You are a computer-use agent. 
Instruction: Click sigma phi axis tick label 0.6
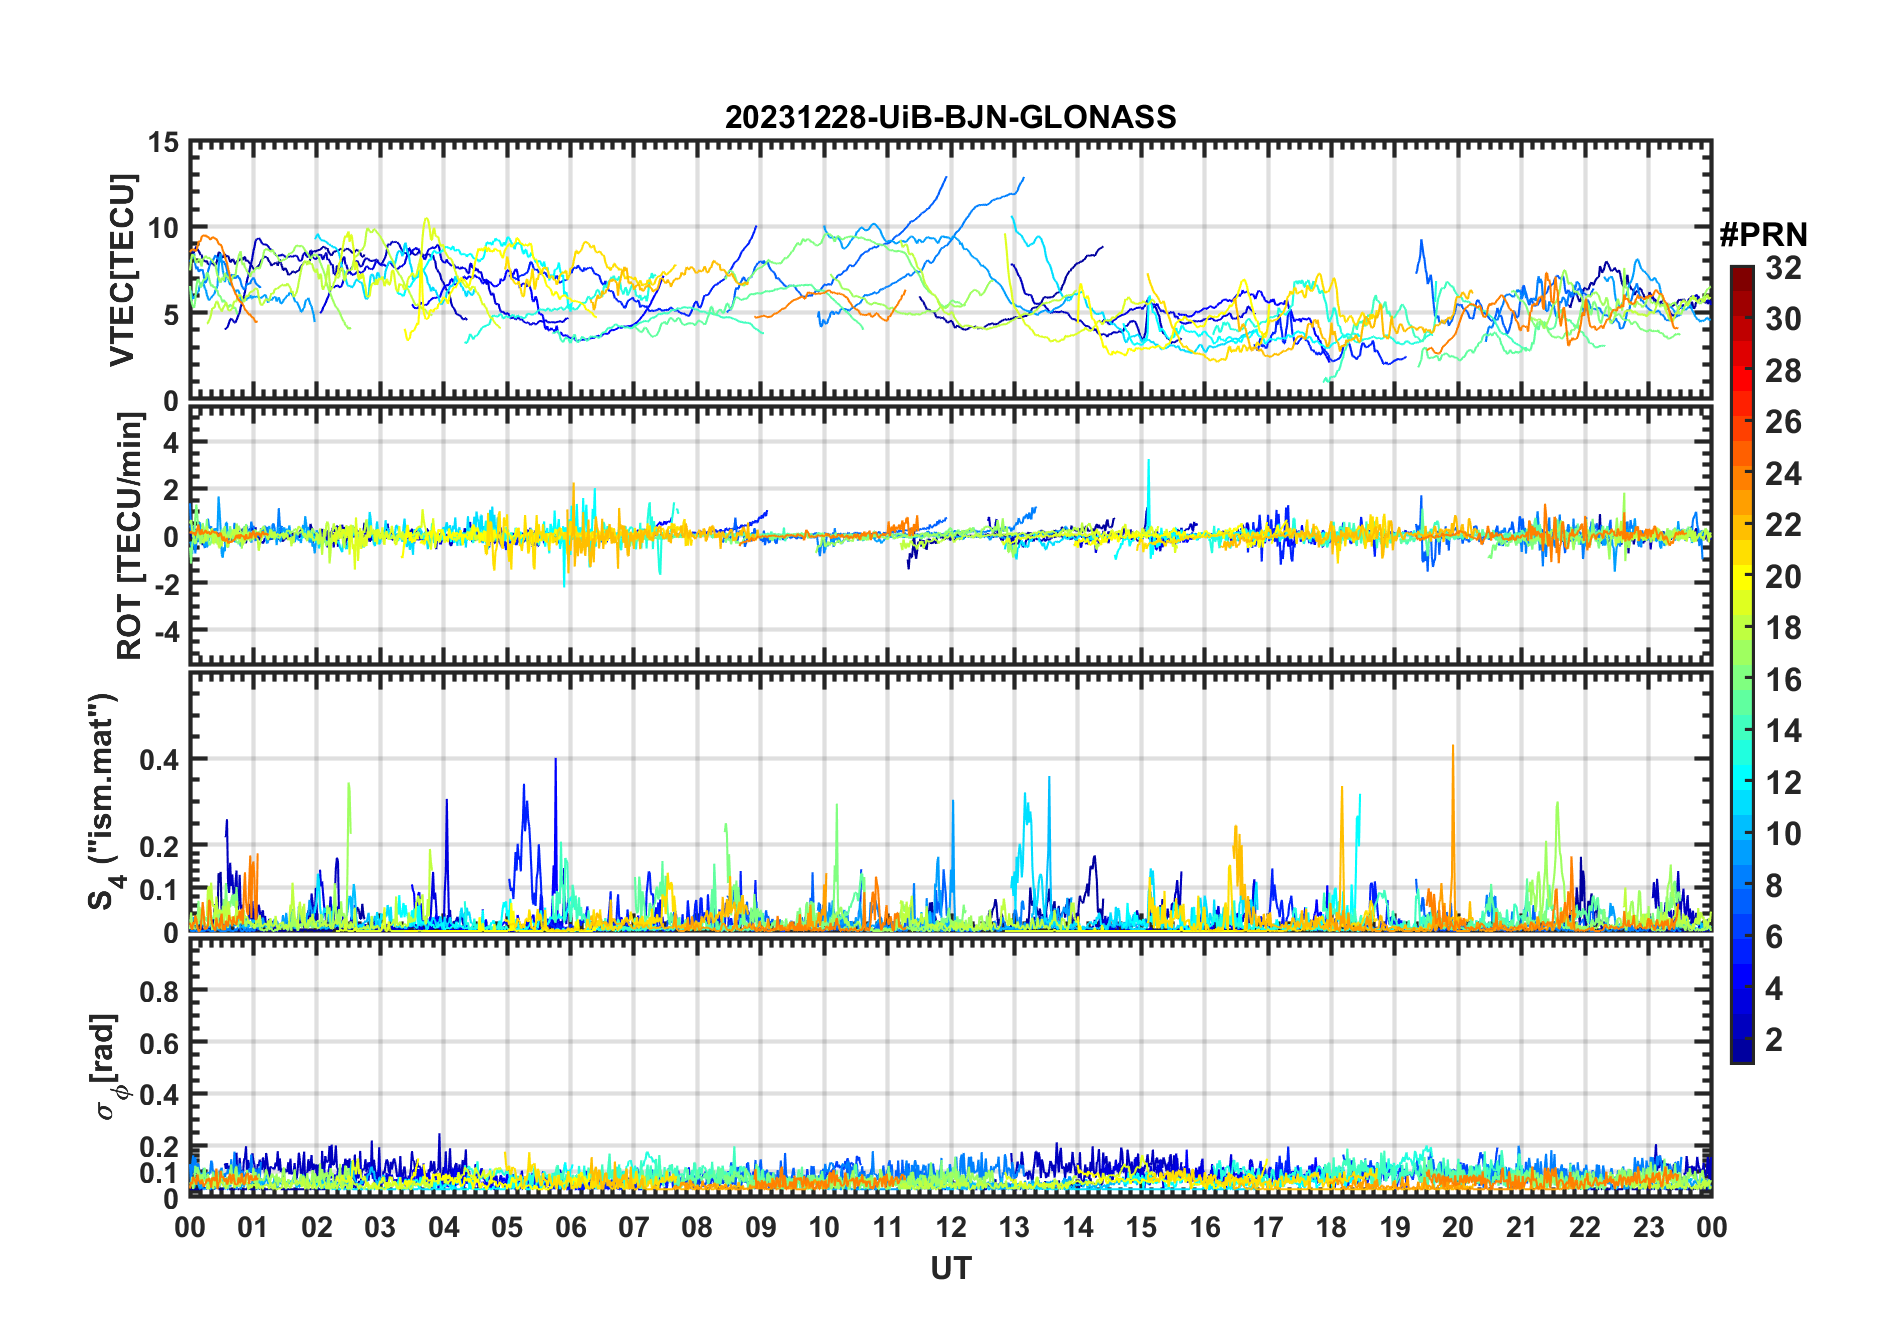[x=159, y=1043]
